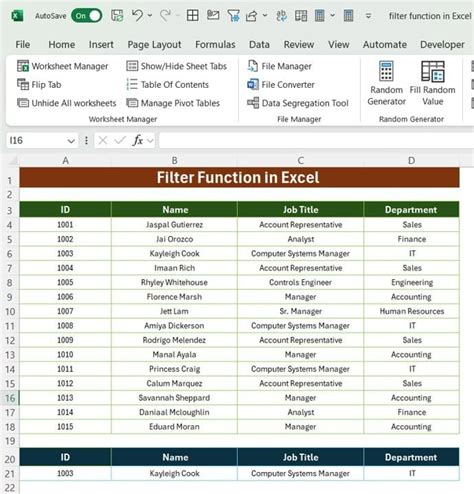Viewport: 474px width, 494px height.
Task: Click the table form icon in quick access toolbar
Action: pyautogui.click(x=301, y=16)
